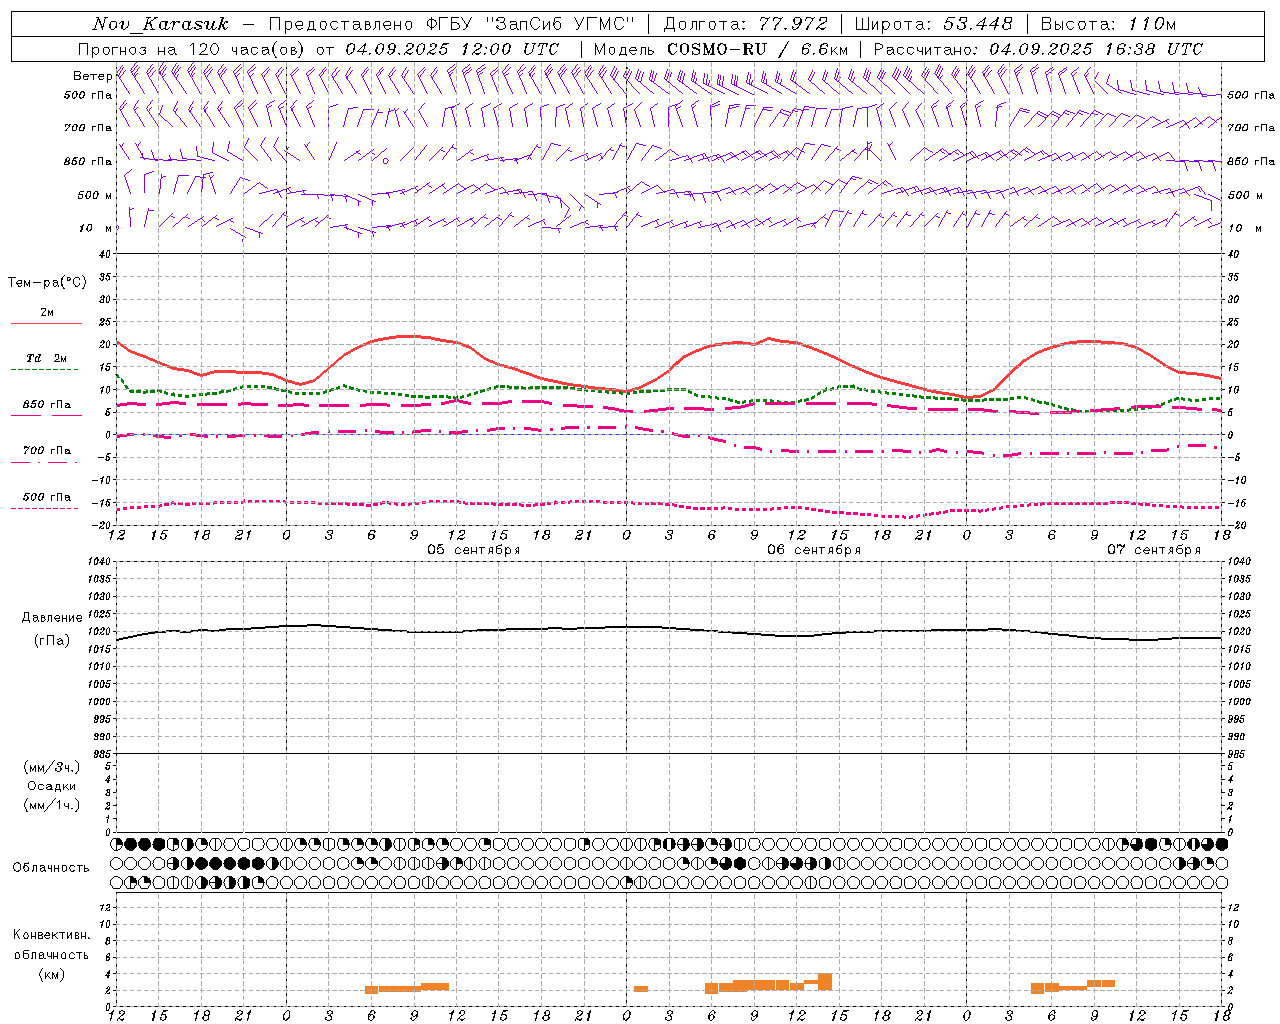Click the date label "05 сентября"
Screen dimensions: 1280x1024
coord(474,550)
